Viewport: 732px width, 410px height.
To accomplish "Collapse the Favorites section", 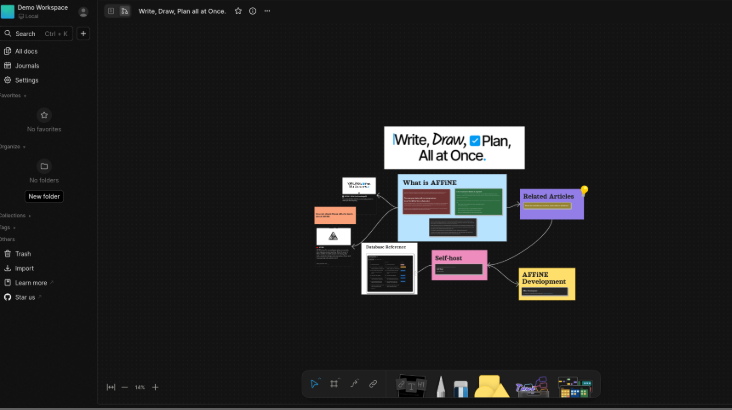I will click(x=12, y=96).
